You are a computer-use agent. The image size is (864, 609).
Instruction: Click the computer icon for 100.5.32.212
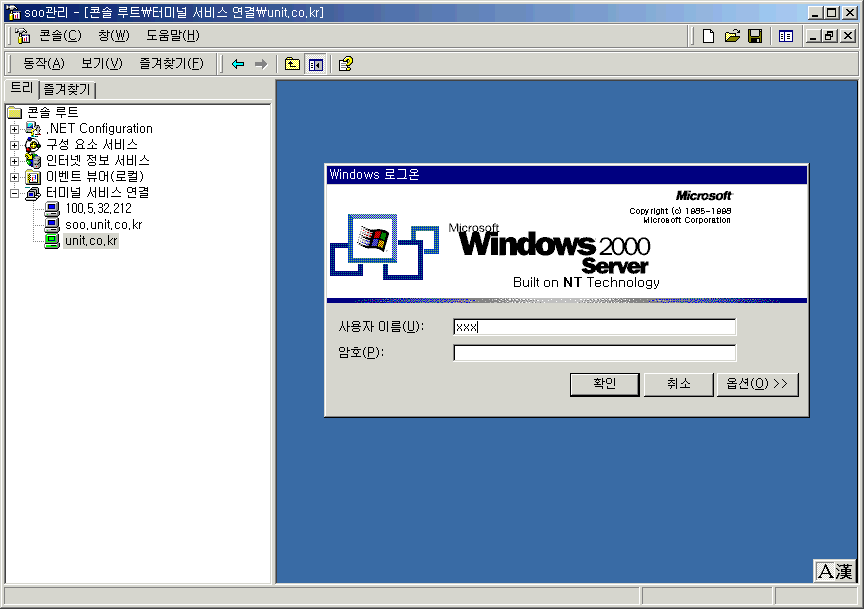pyautogui.click(x=52, y=209)
